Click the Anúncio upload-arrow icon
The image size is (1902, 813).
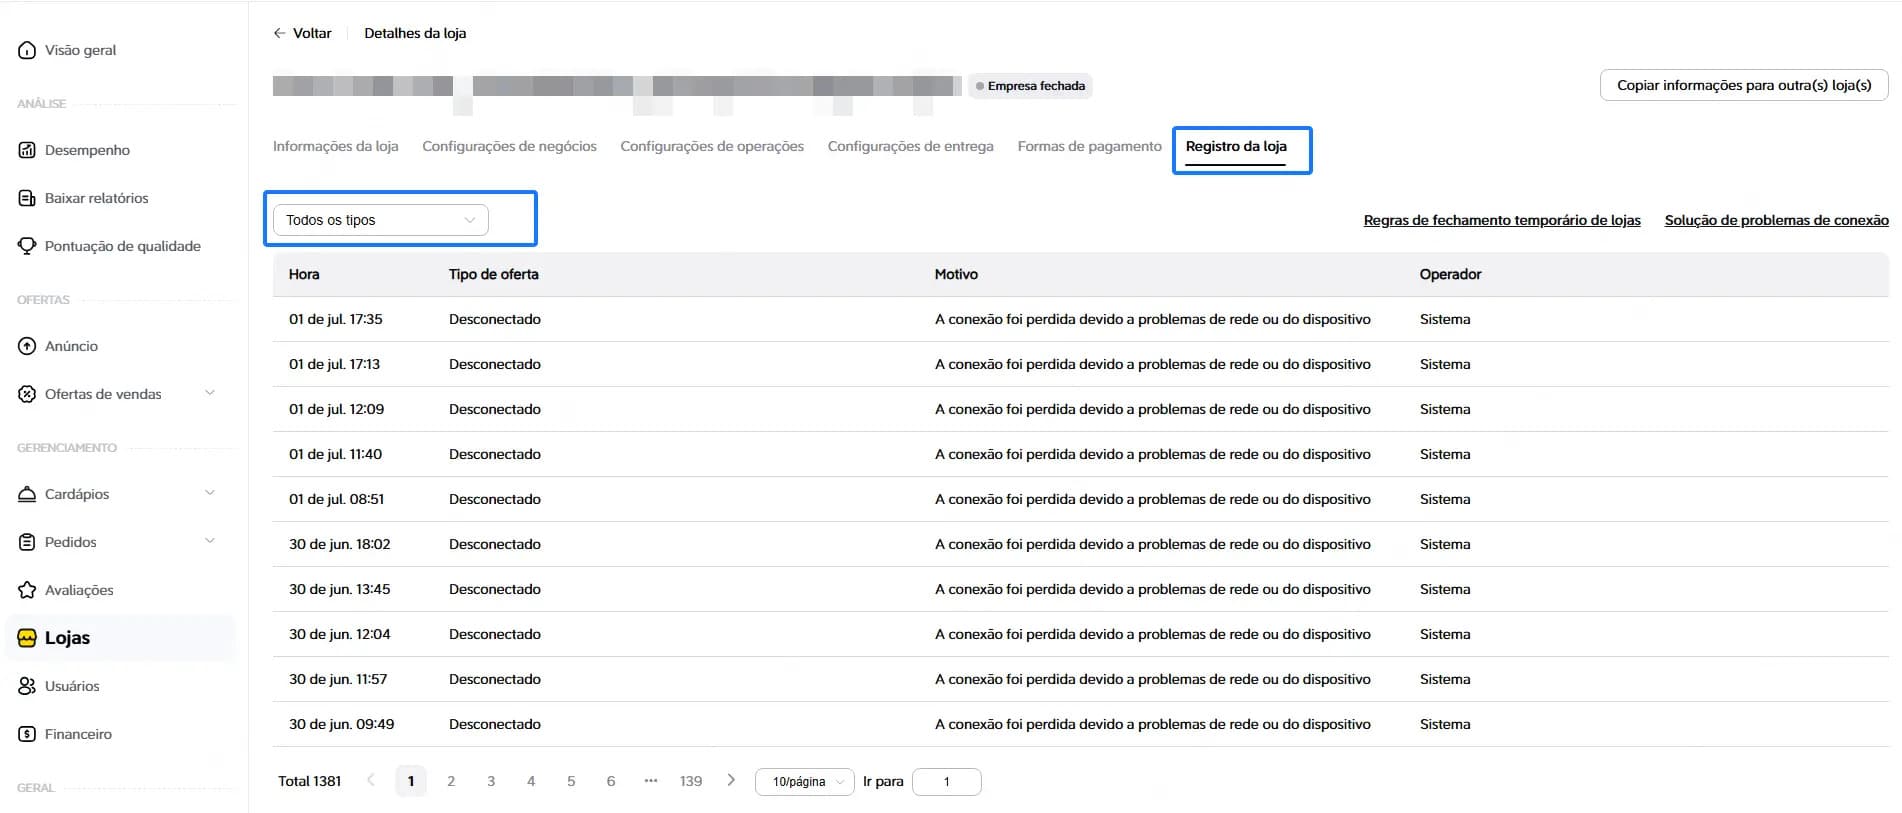click(x=27, y=346)
